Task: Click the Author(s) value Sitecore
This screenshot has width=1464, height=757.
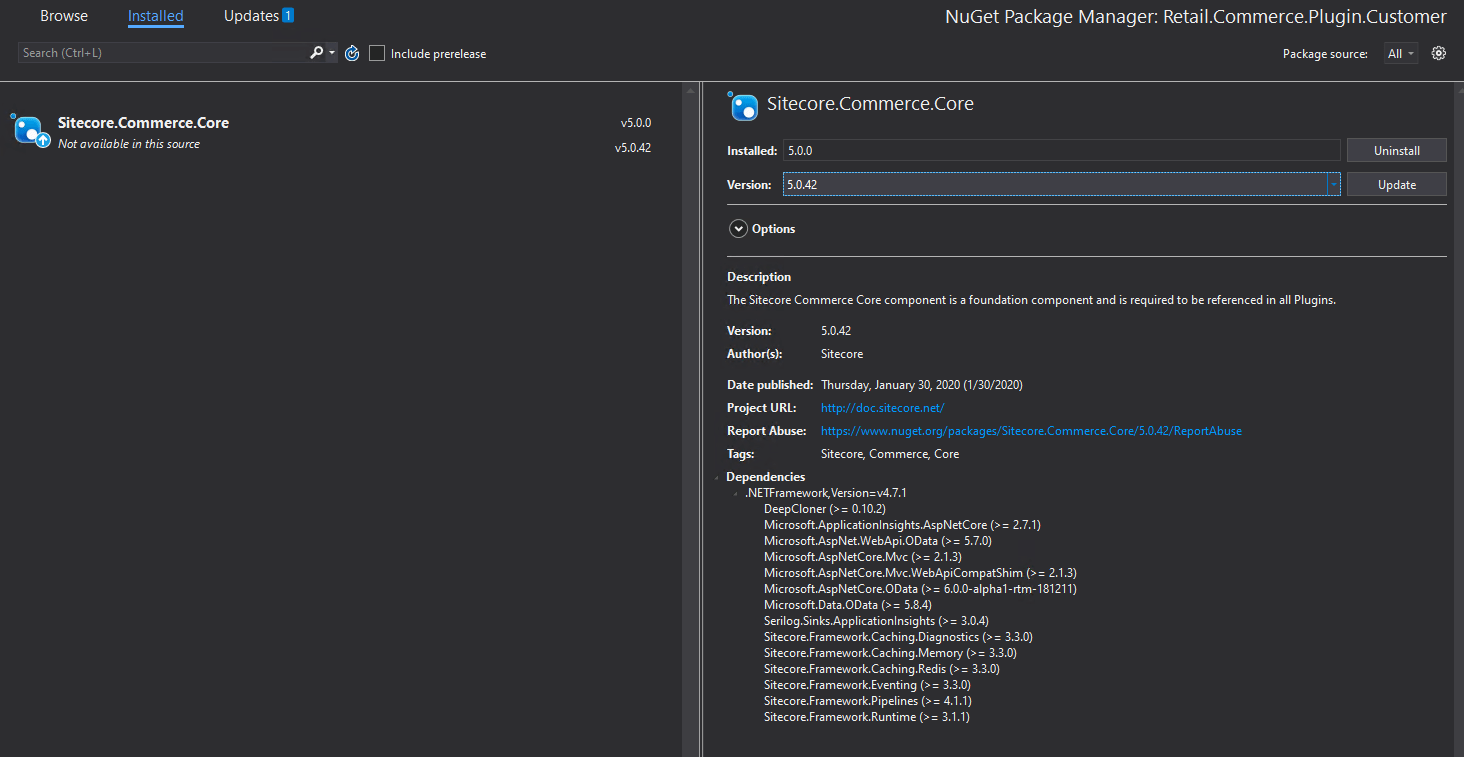Action: [842, 354]
